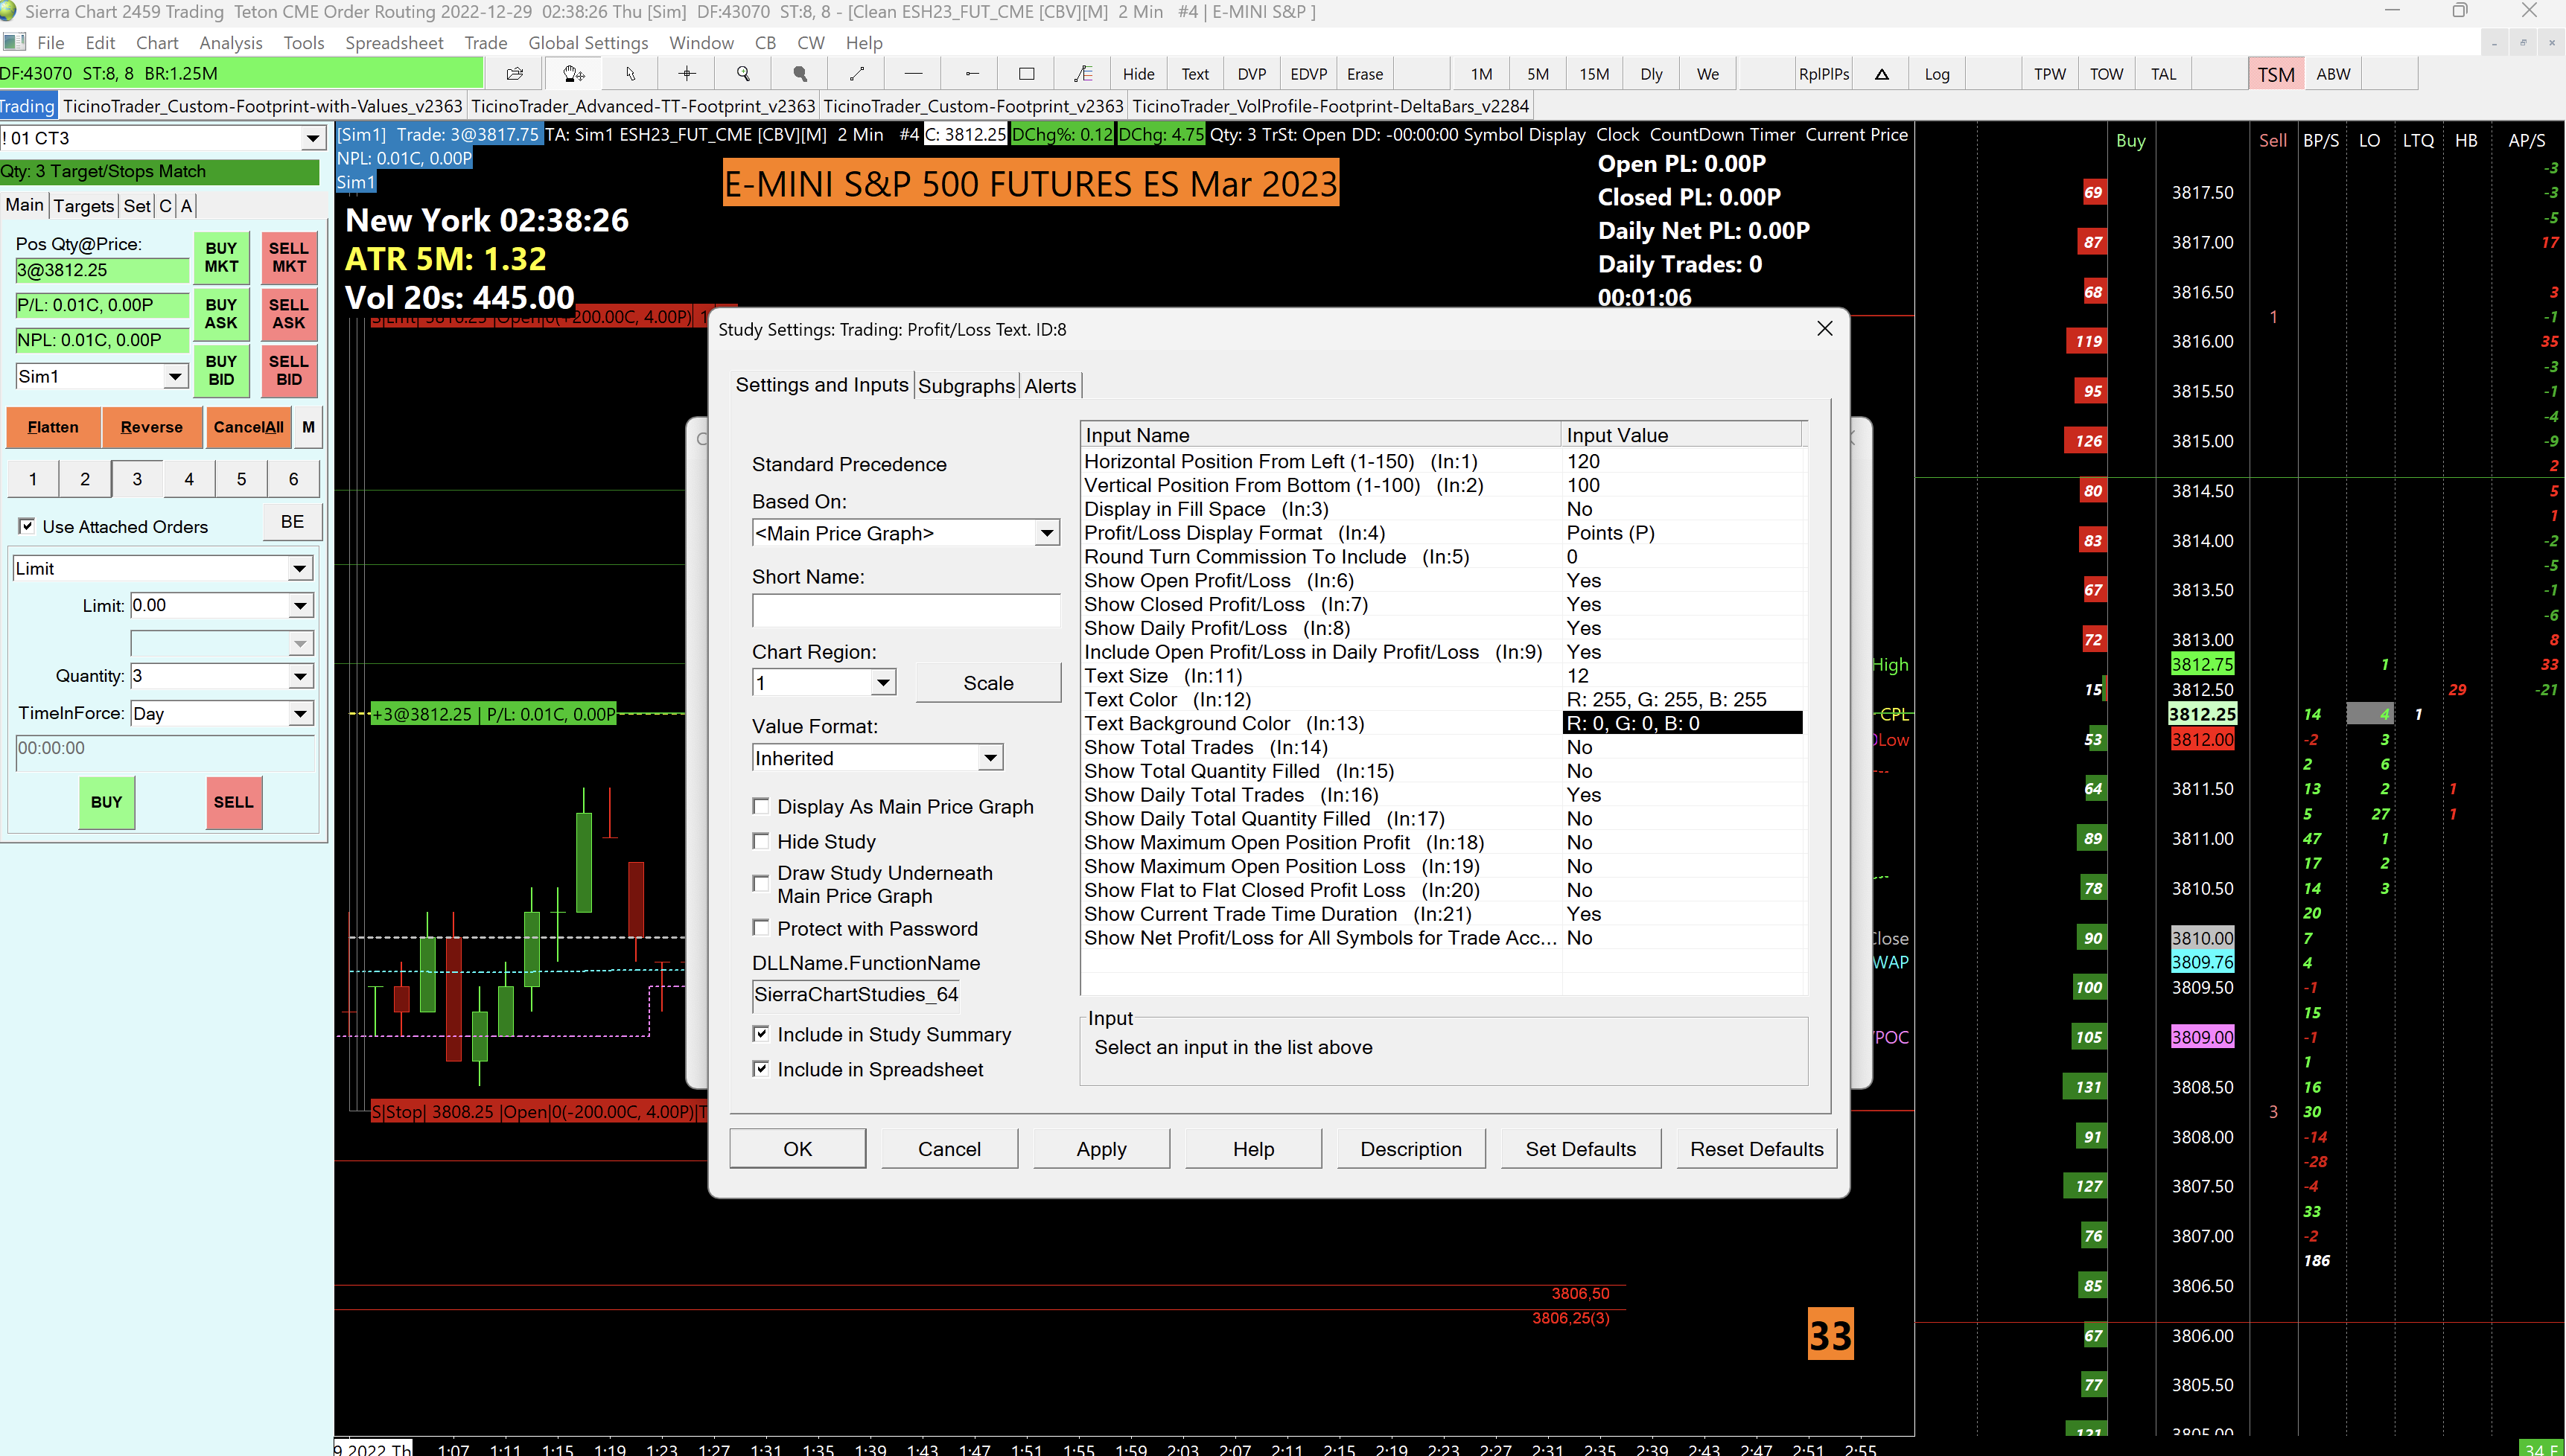Image resolution: width=2566 pixels, height=1456 pixels.
Task: Click the Apply button
Action: (1101, 1149)
